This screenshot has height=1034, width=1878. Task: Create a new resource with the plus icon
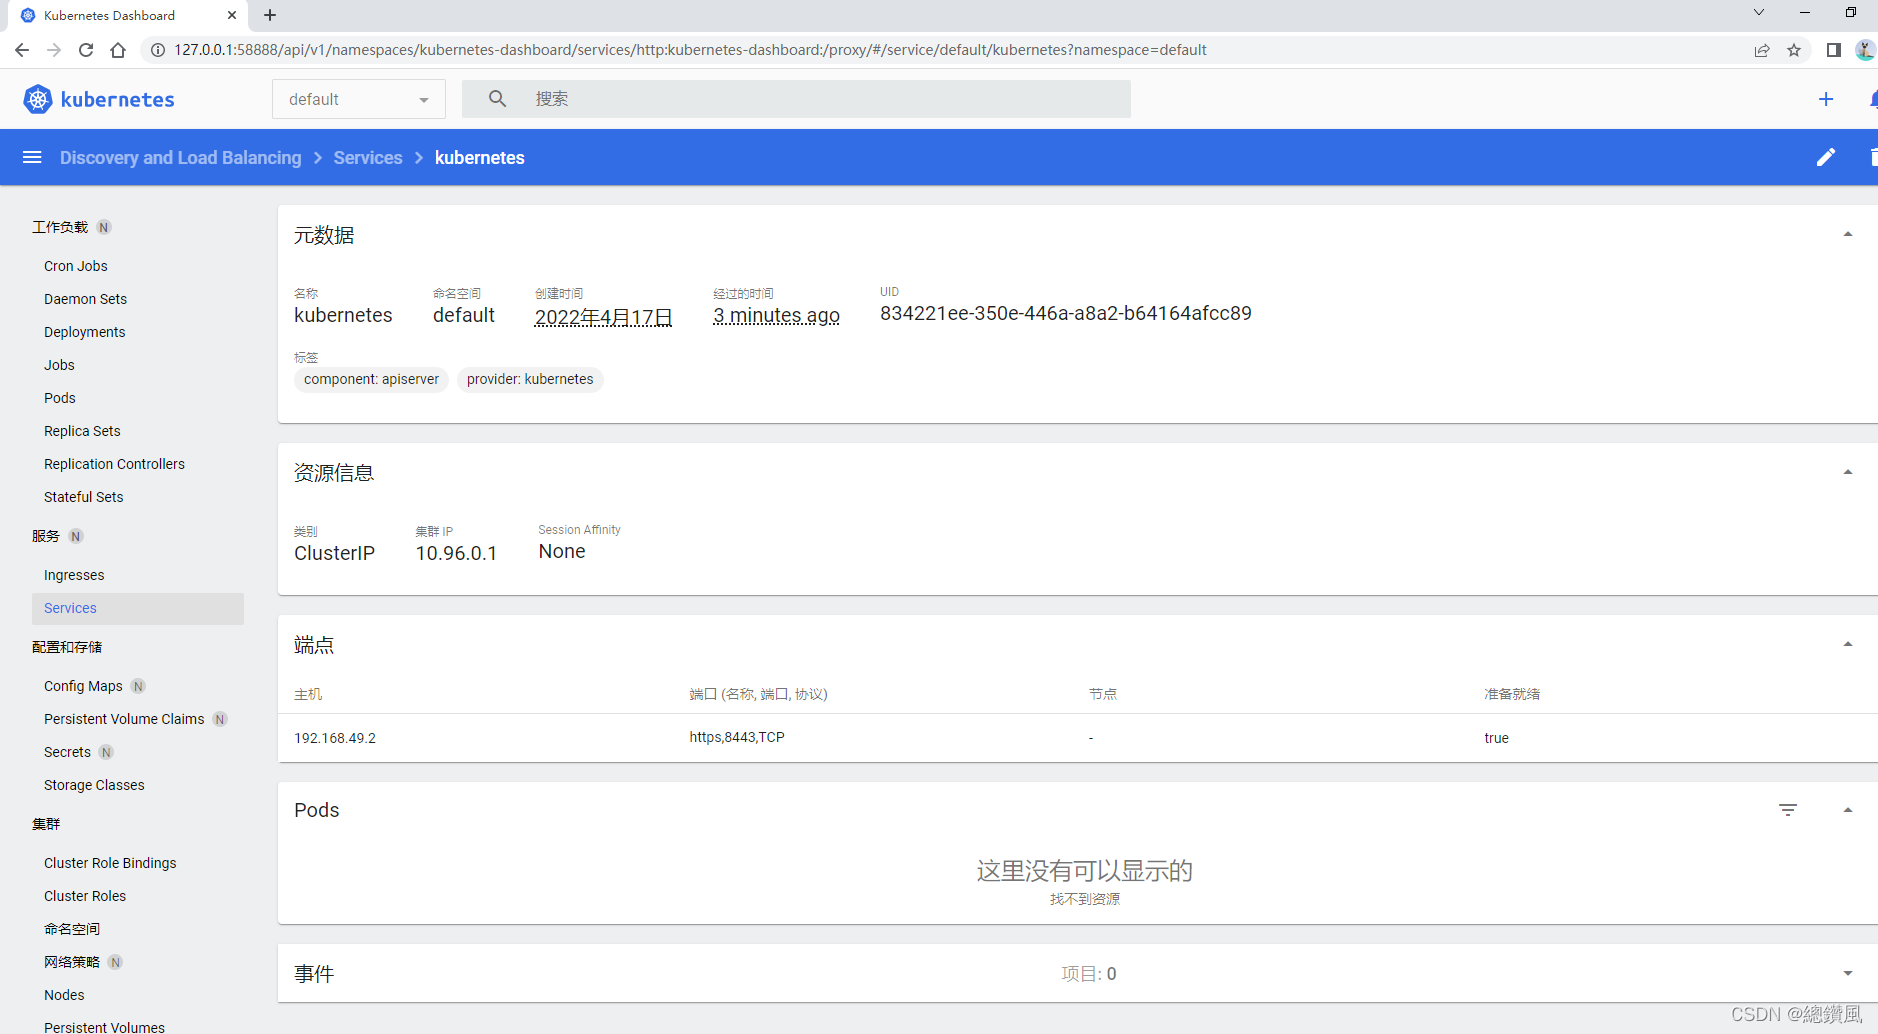[1826, 99]
